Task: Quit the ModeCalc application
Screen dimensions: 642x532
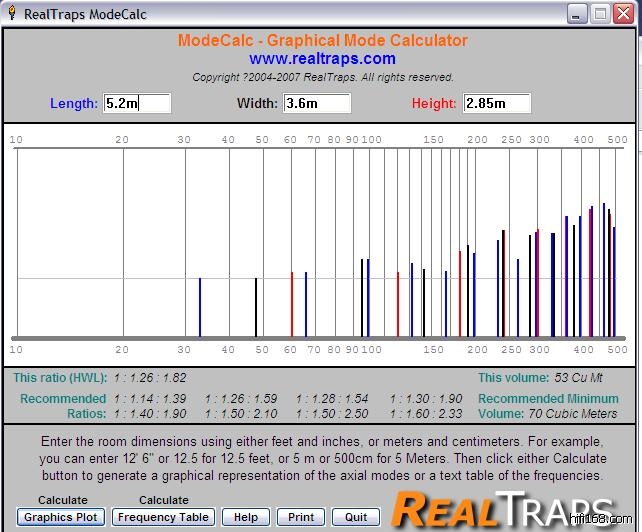Action: [x=356, y=517]
